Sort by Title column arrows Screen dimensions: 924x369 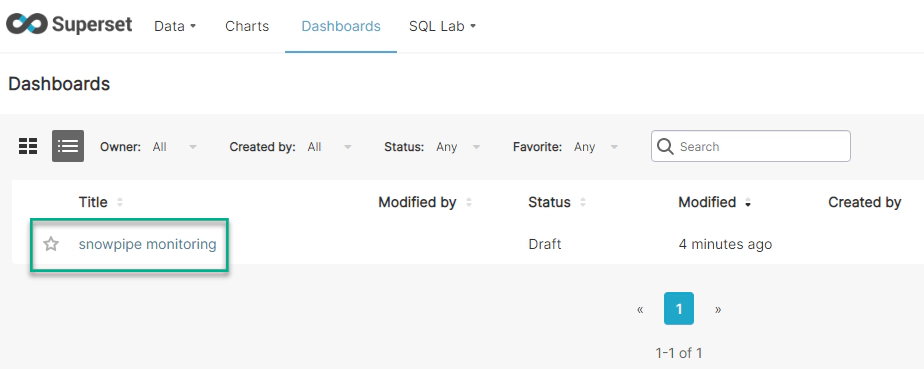pyautogui.click(x=120, y=202)
